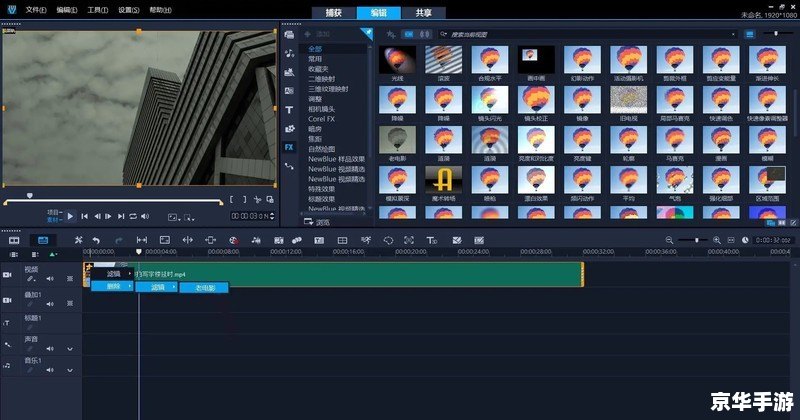This screenshot has width=800, height=420.
Task: Switch to the 共享 share tab
Action: coord(423,13)
